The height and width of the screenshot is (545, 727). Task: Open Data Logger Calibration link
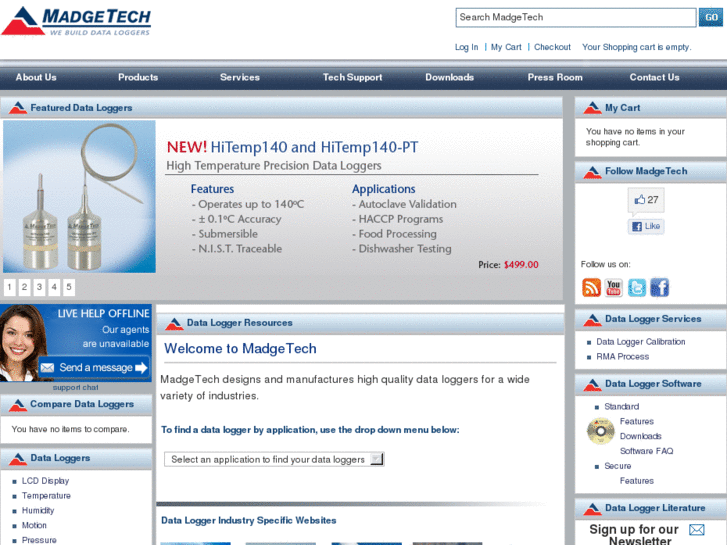point(641,342)
